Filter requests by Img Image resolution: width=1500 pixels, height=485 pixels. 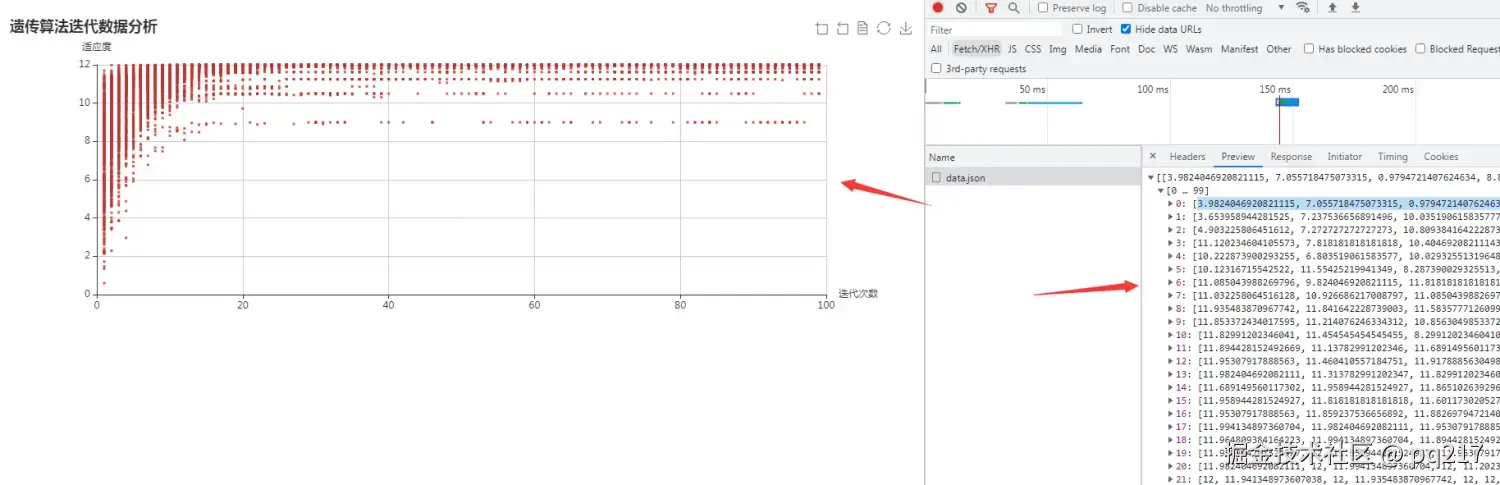pyautogui.click(x=1058, y=48)
